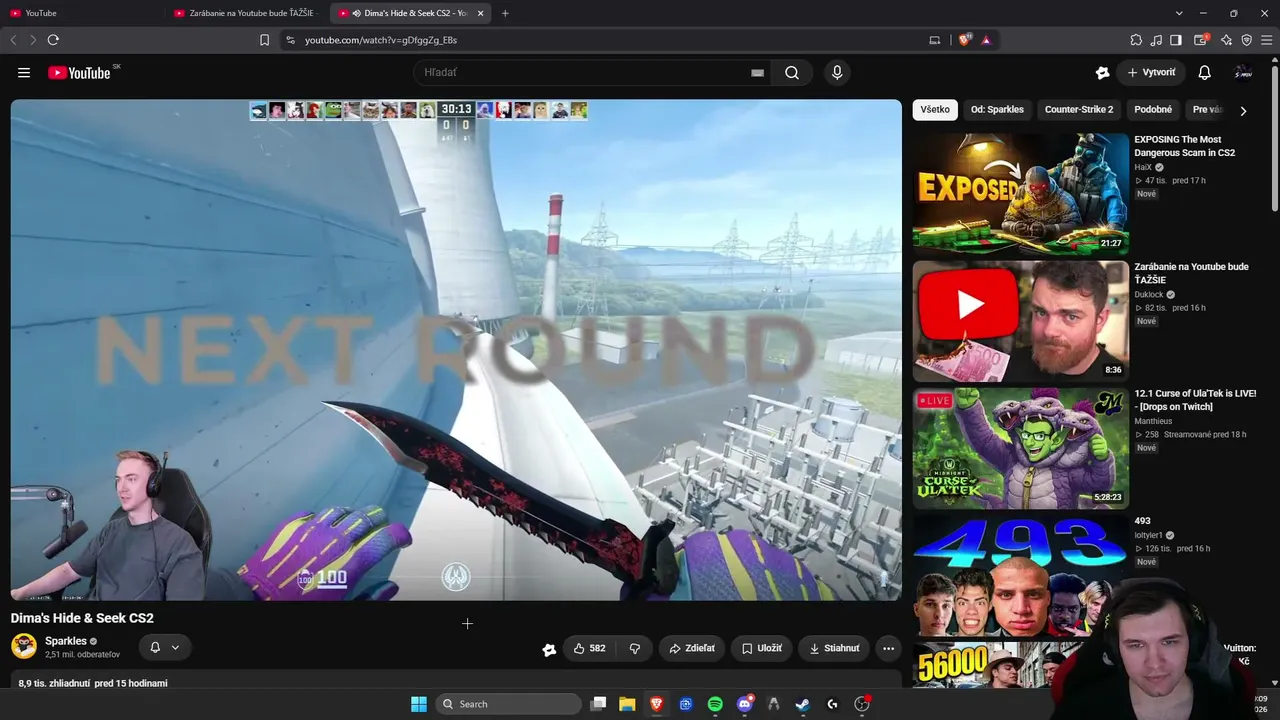Expand subscription notification options for Sparkles
The image size is (1280, 720).
tap(165, 647)
